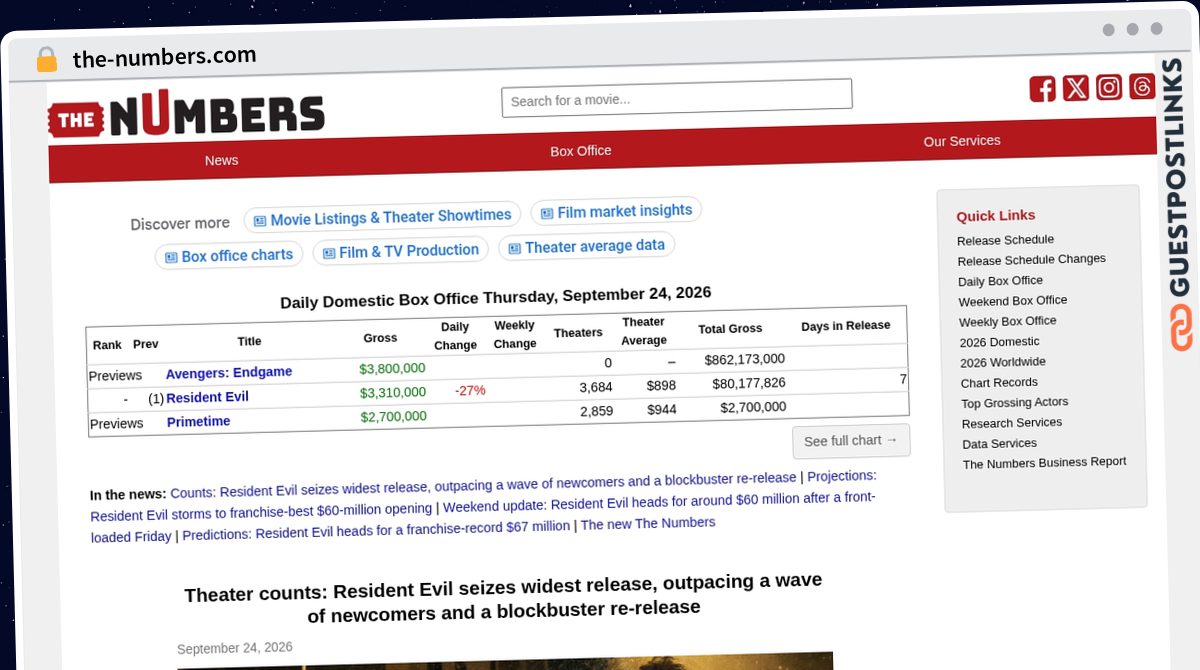Open Research Services quick link
The height and width of the screenshot is (670, 1200).
coord(1011,423)
